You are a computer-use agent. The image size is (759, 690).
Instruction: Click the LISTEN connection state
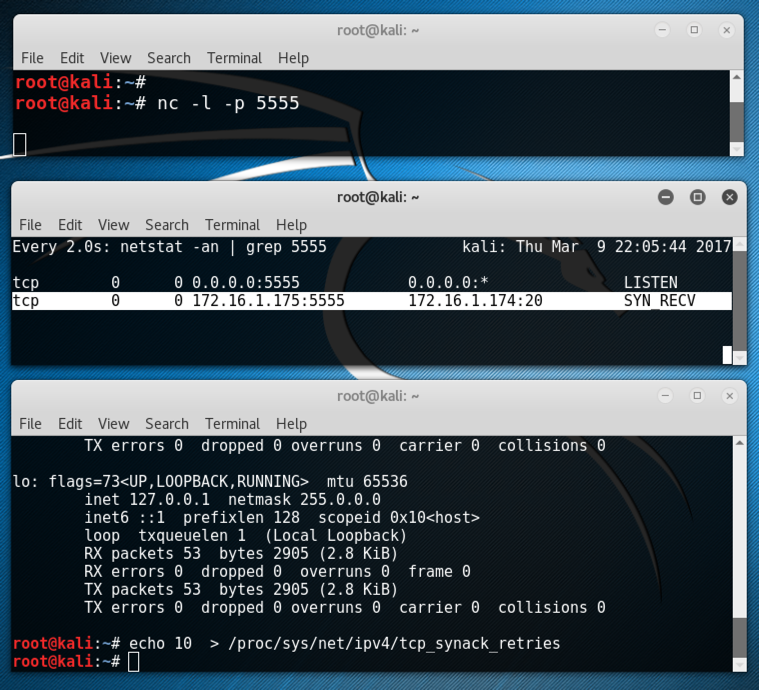point(651,283)
